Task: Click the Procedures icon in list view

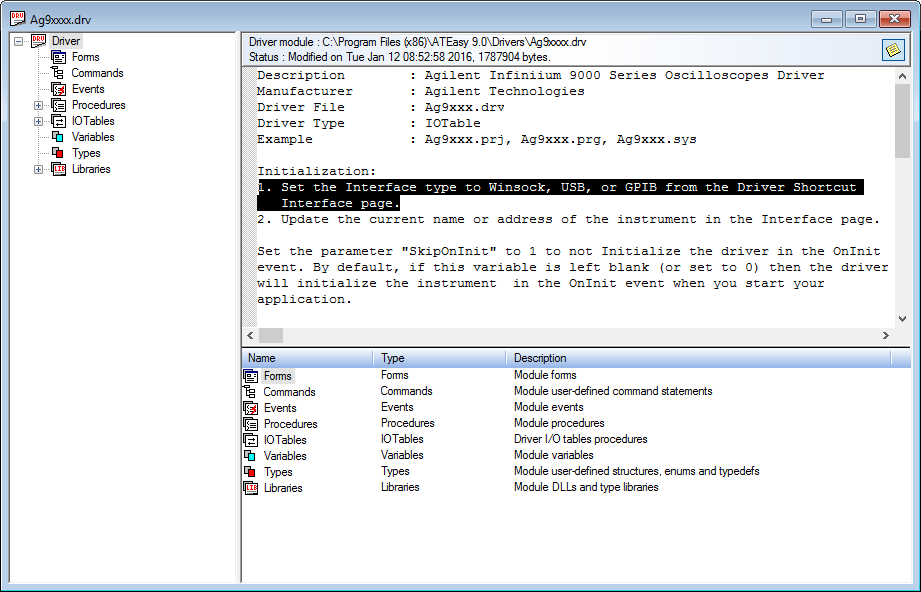Action: coord(251,423)
